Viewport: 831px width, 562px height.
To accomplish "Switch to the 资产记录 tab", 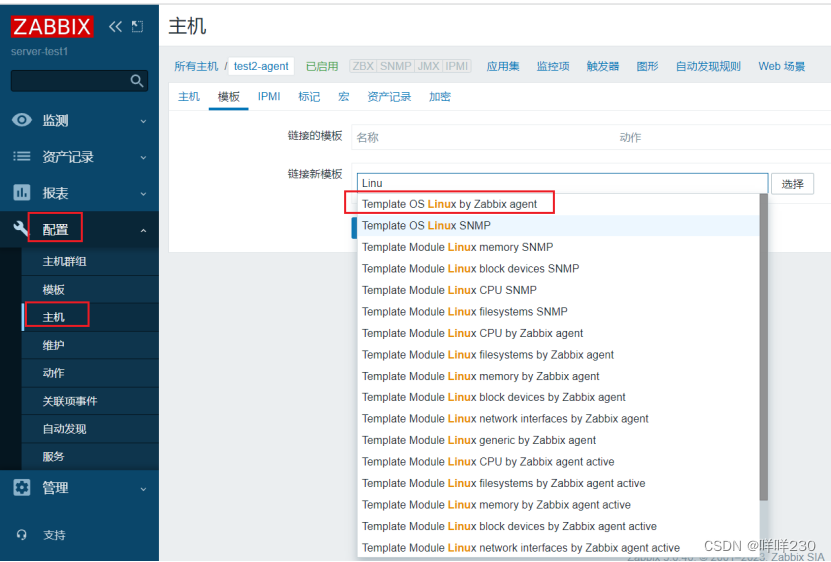I will point(389,96).
